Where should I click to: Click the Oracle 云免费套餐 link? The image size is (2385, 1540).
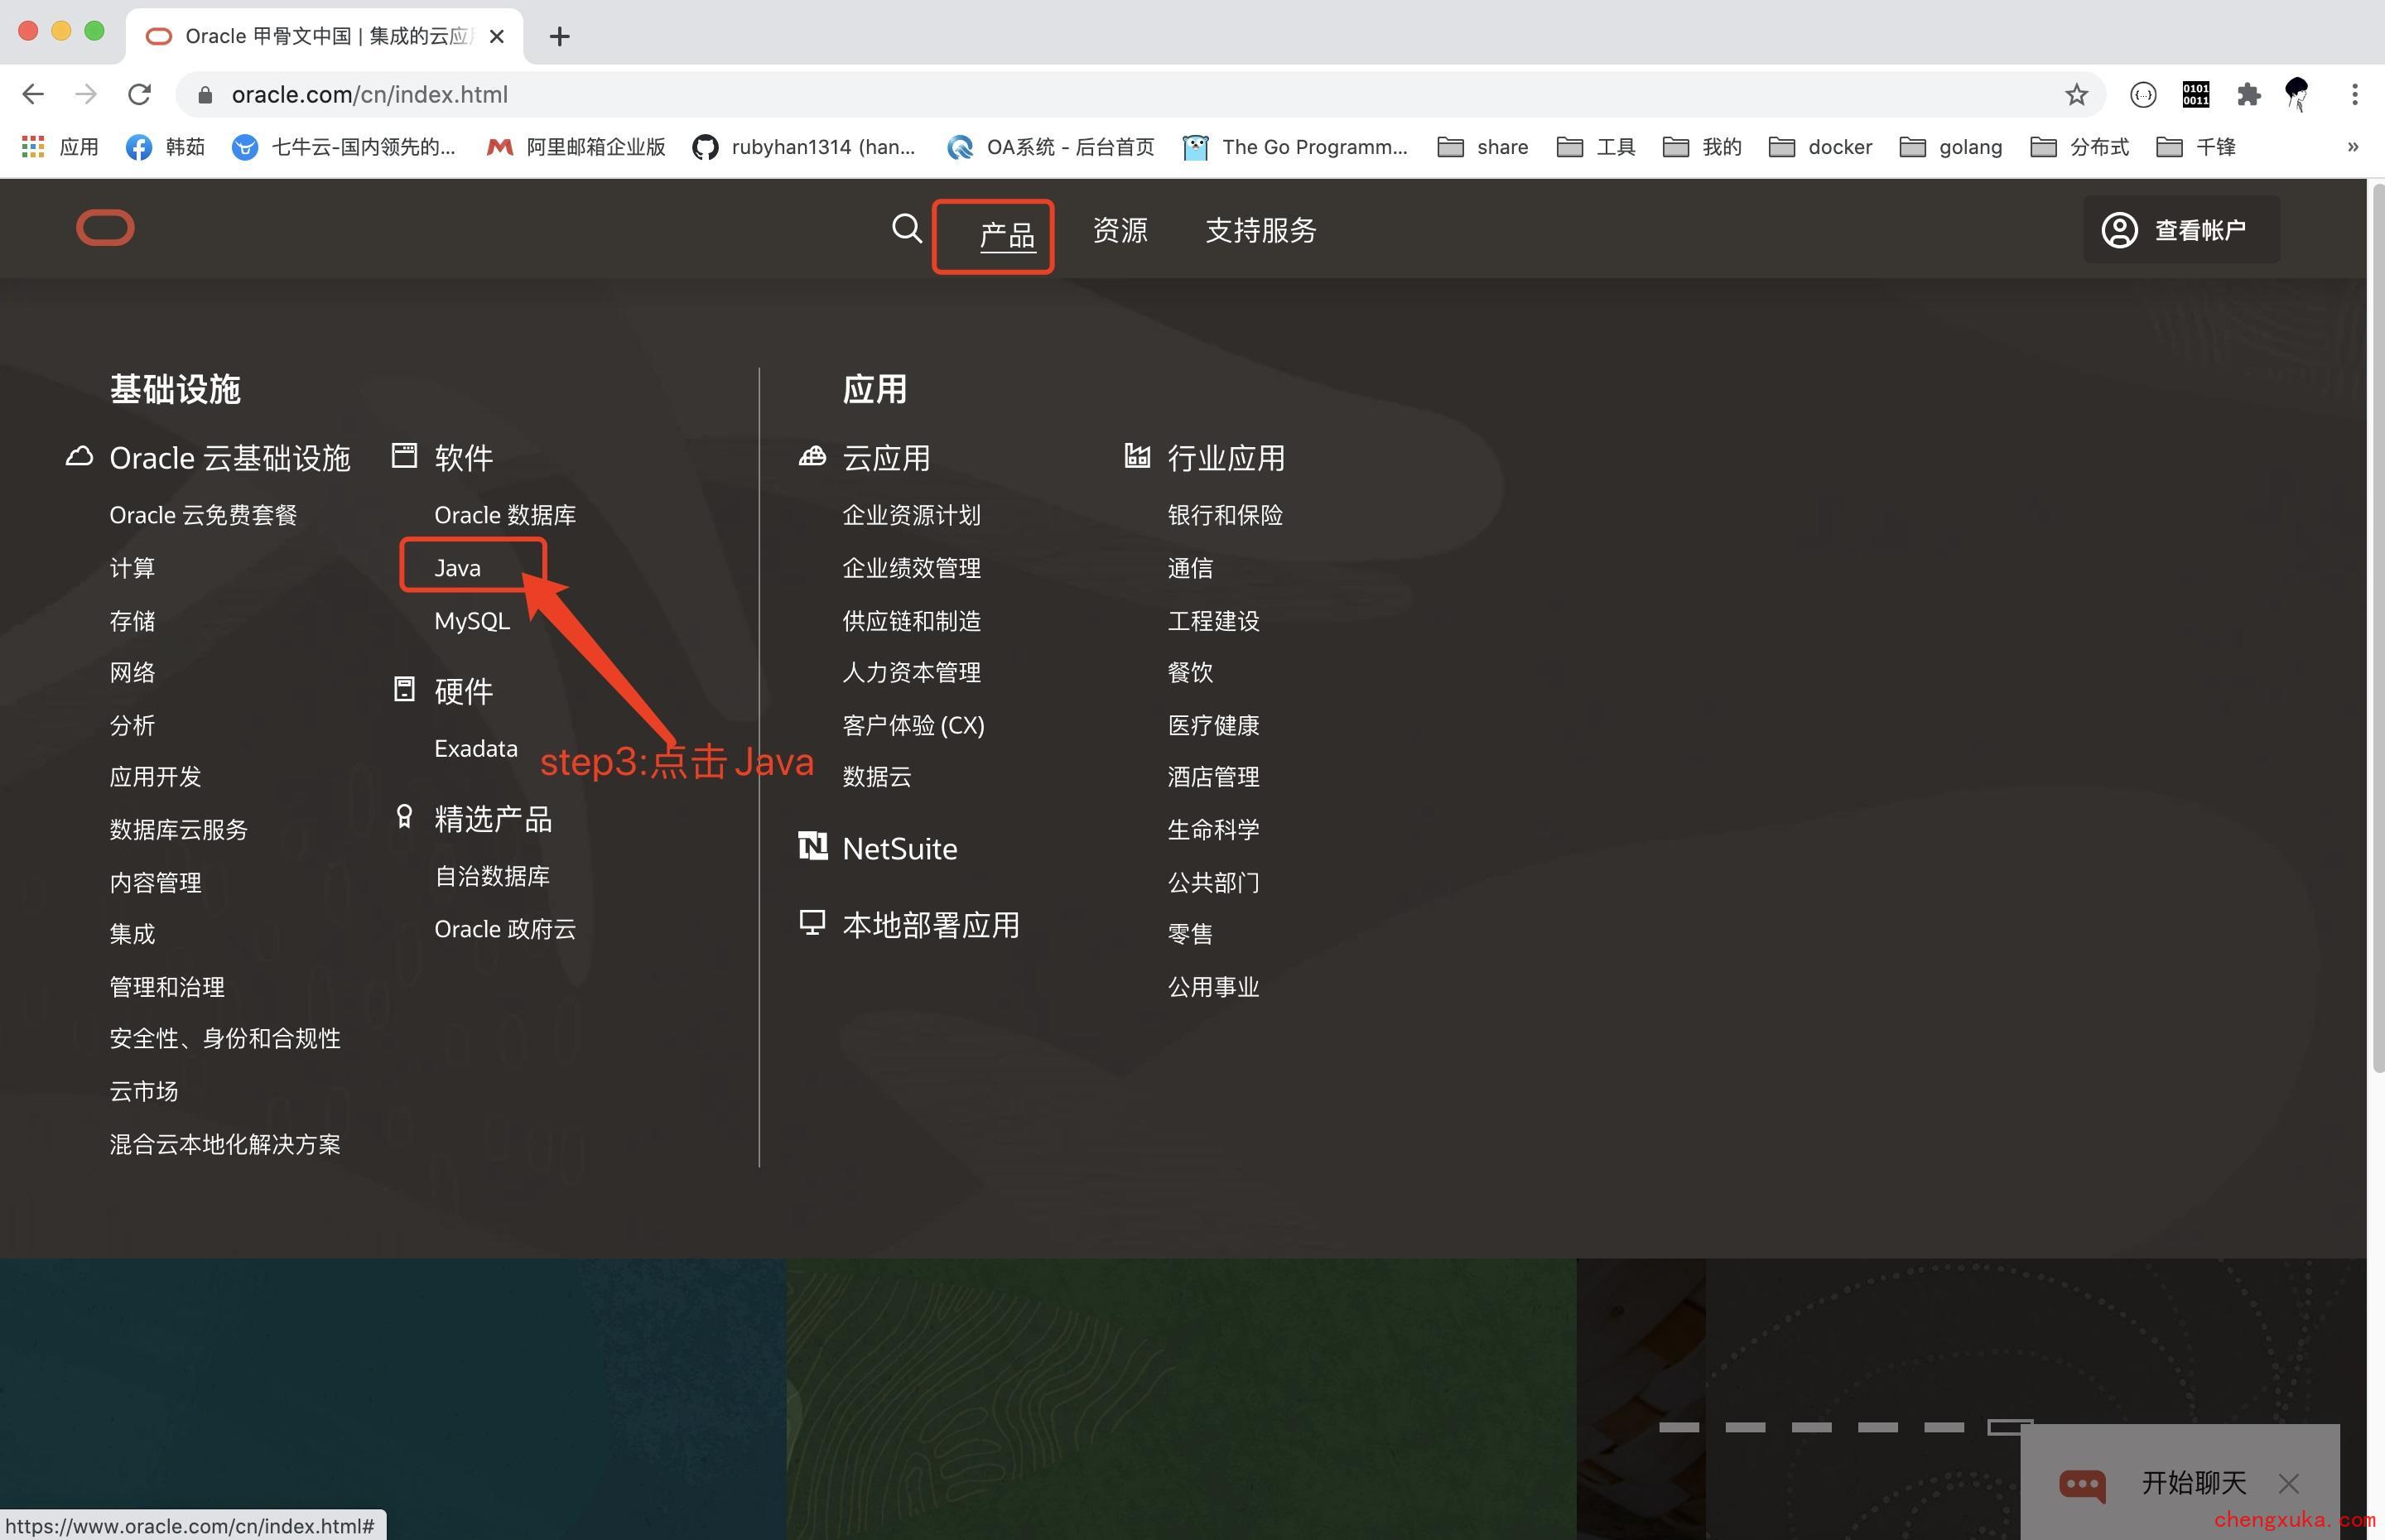coord(204,515)
